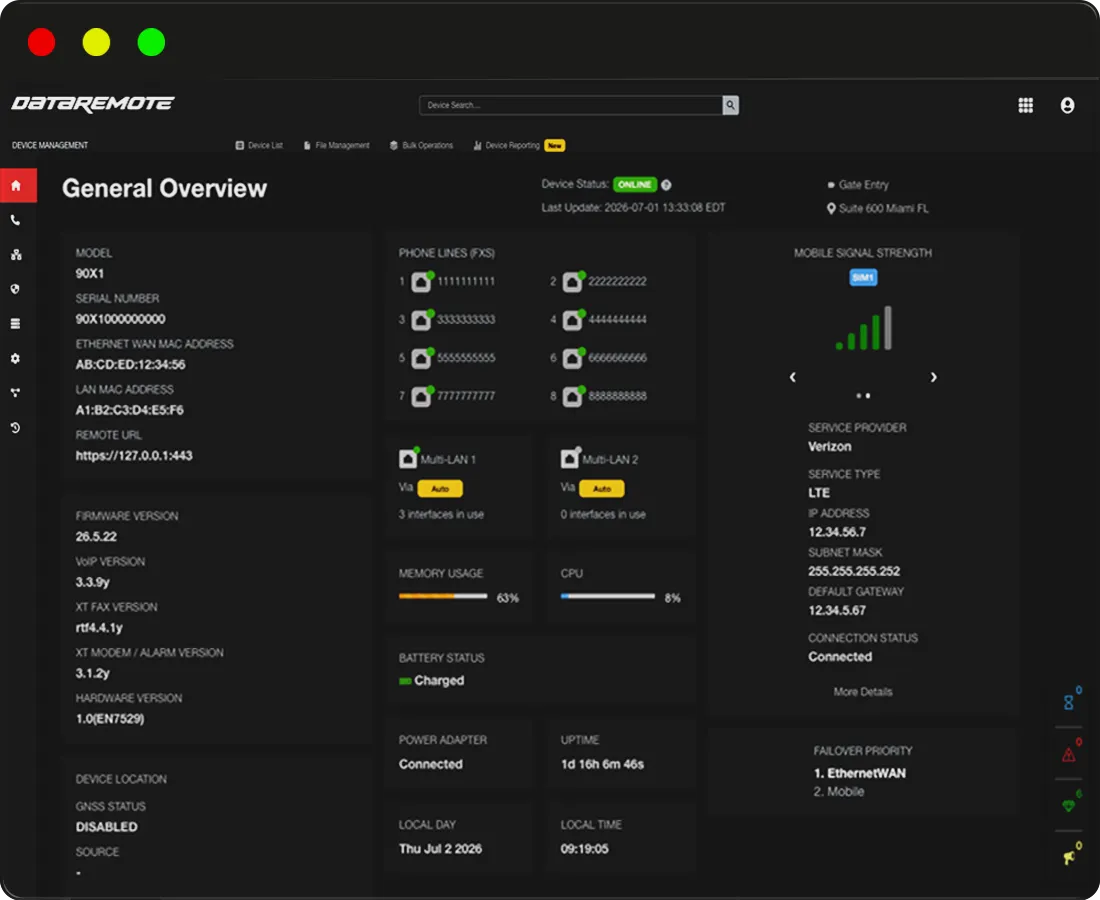Click the Suite 600 Miami FL location pin

coord(831,209)
